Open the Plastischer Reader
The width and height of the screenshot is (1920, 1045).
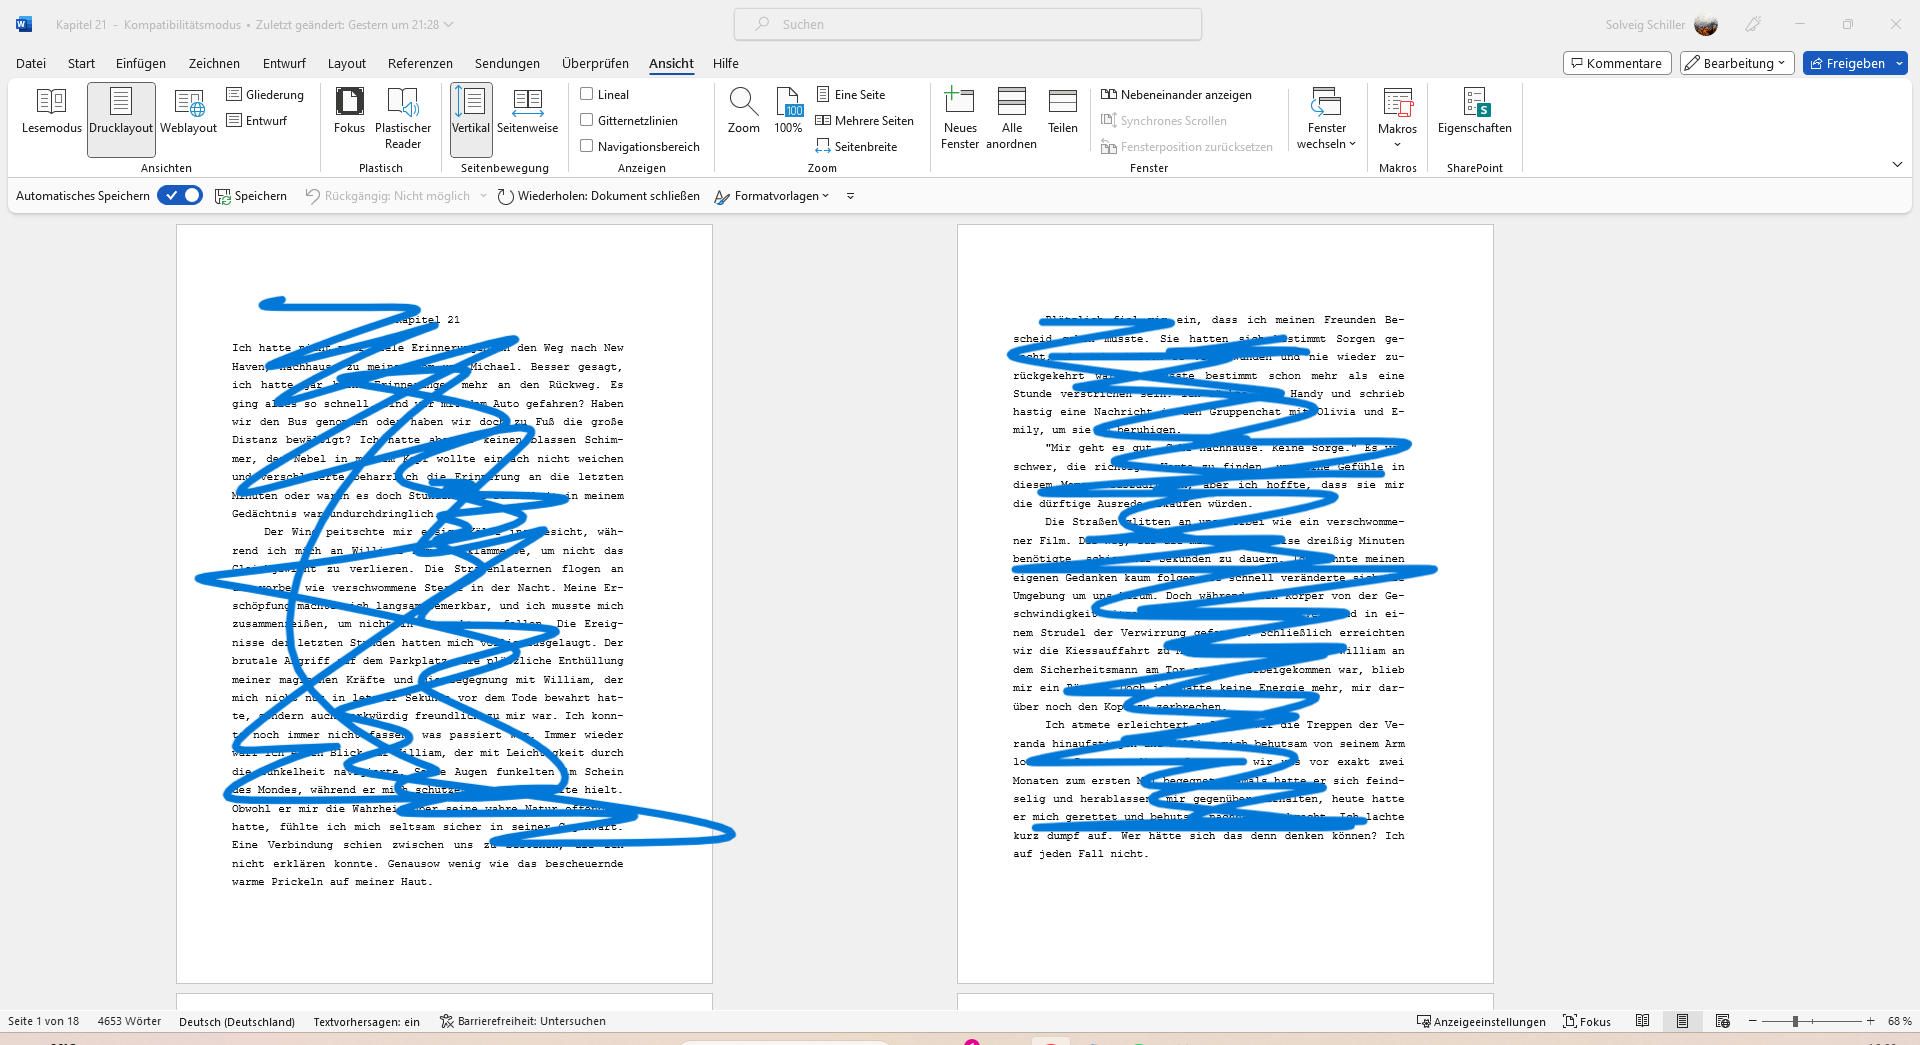click(403, 119)
